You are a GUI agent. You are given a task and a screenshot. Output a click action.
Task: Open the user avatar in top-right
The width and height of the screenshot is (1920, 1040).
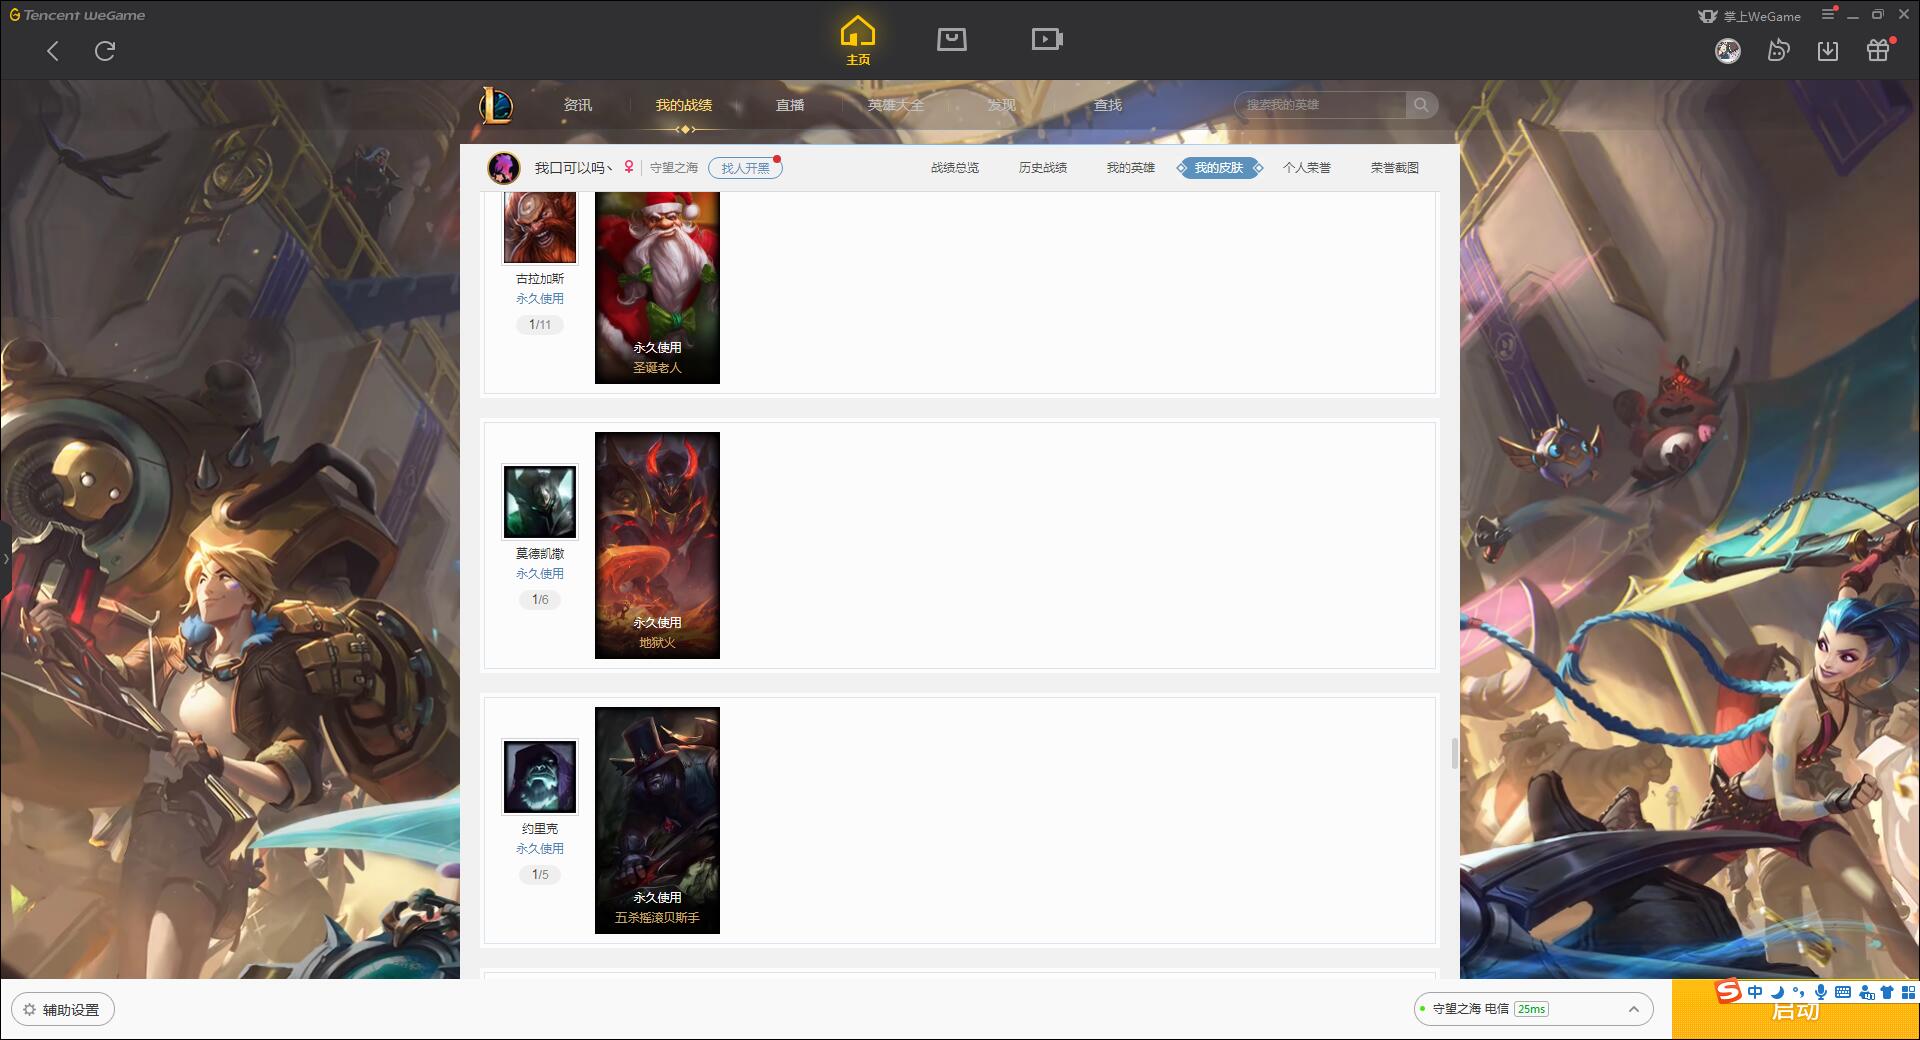[x=1728, y=50]
